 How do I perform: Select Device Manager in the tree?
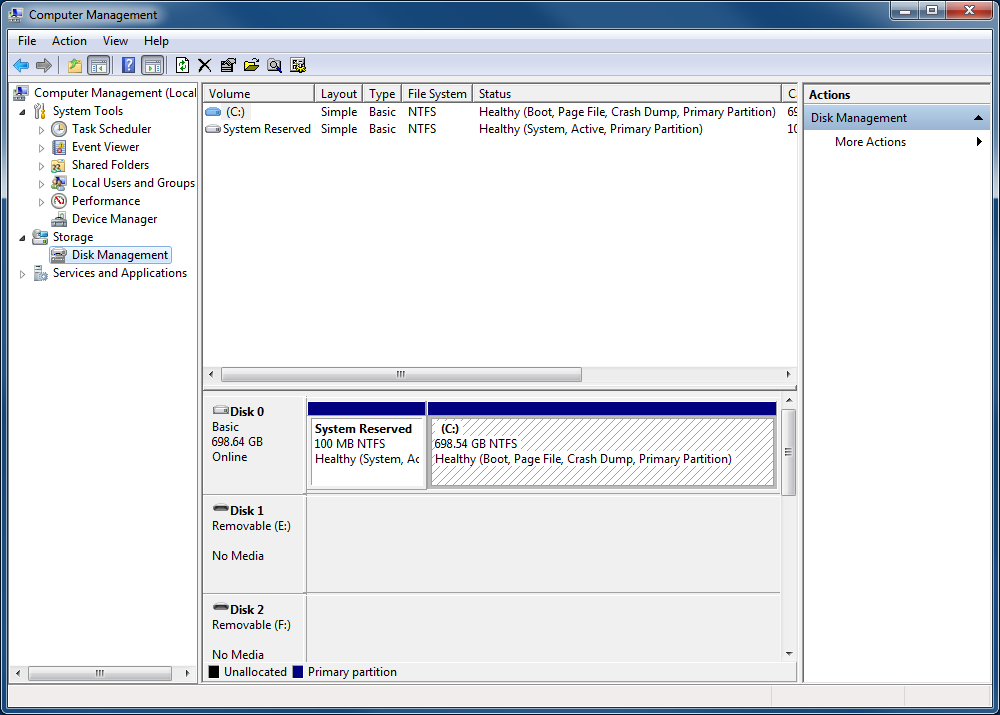tap(114, 219)
